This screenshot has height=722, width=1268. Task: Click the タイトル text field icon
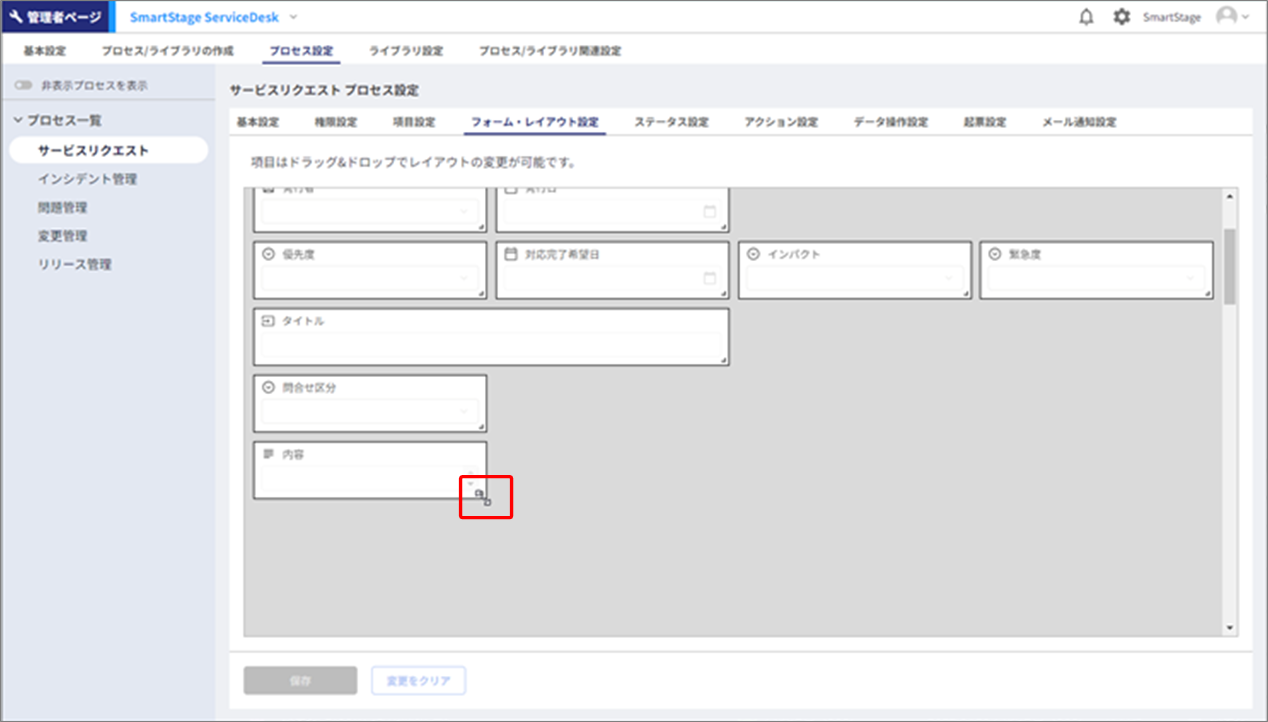tap(268, 322)
